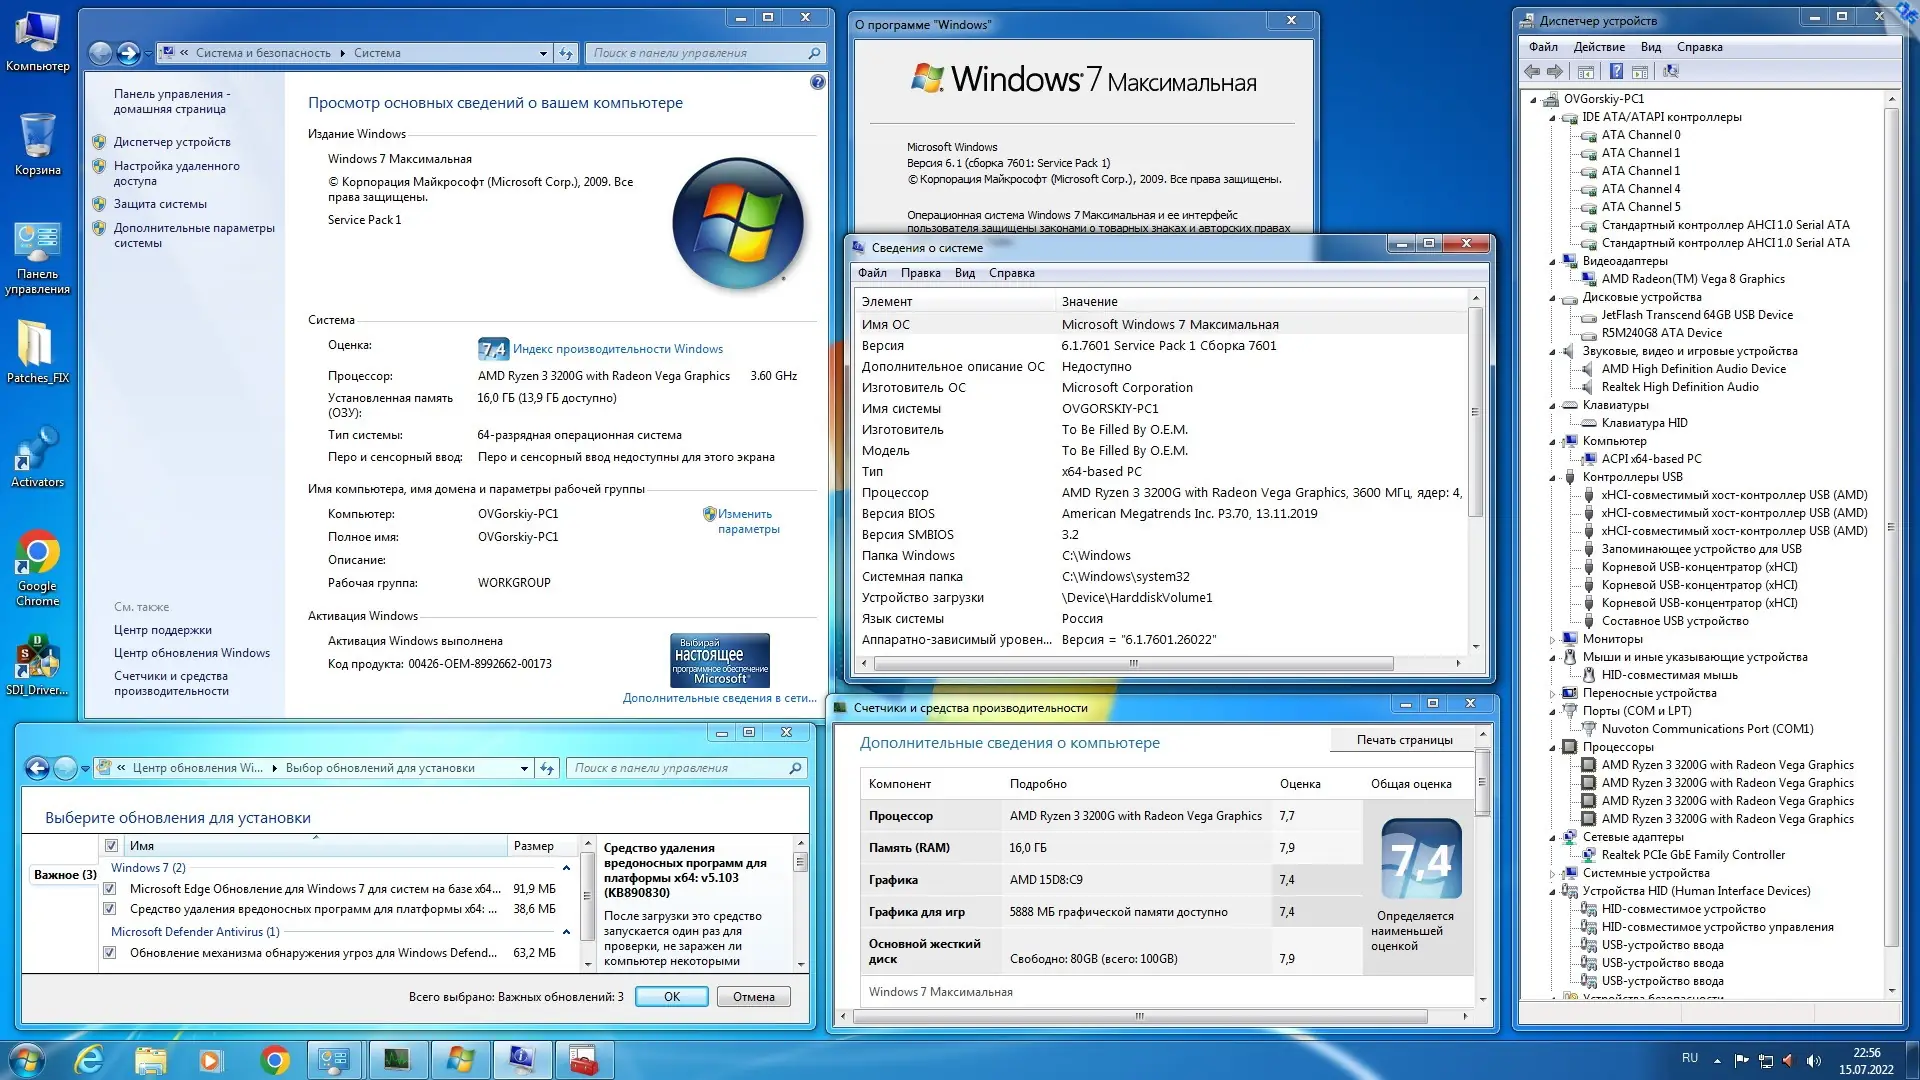The image size is (1920, 1080).
Task: Click the blue help question mark icon
Action: [817, 83]
